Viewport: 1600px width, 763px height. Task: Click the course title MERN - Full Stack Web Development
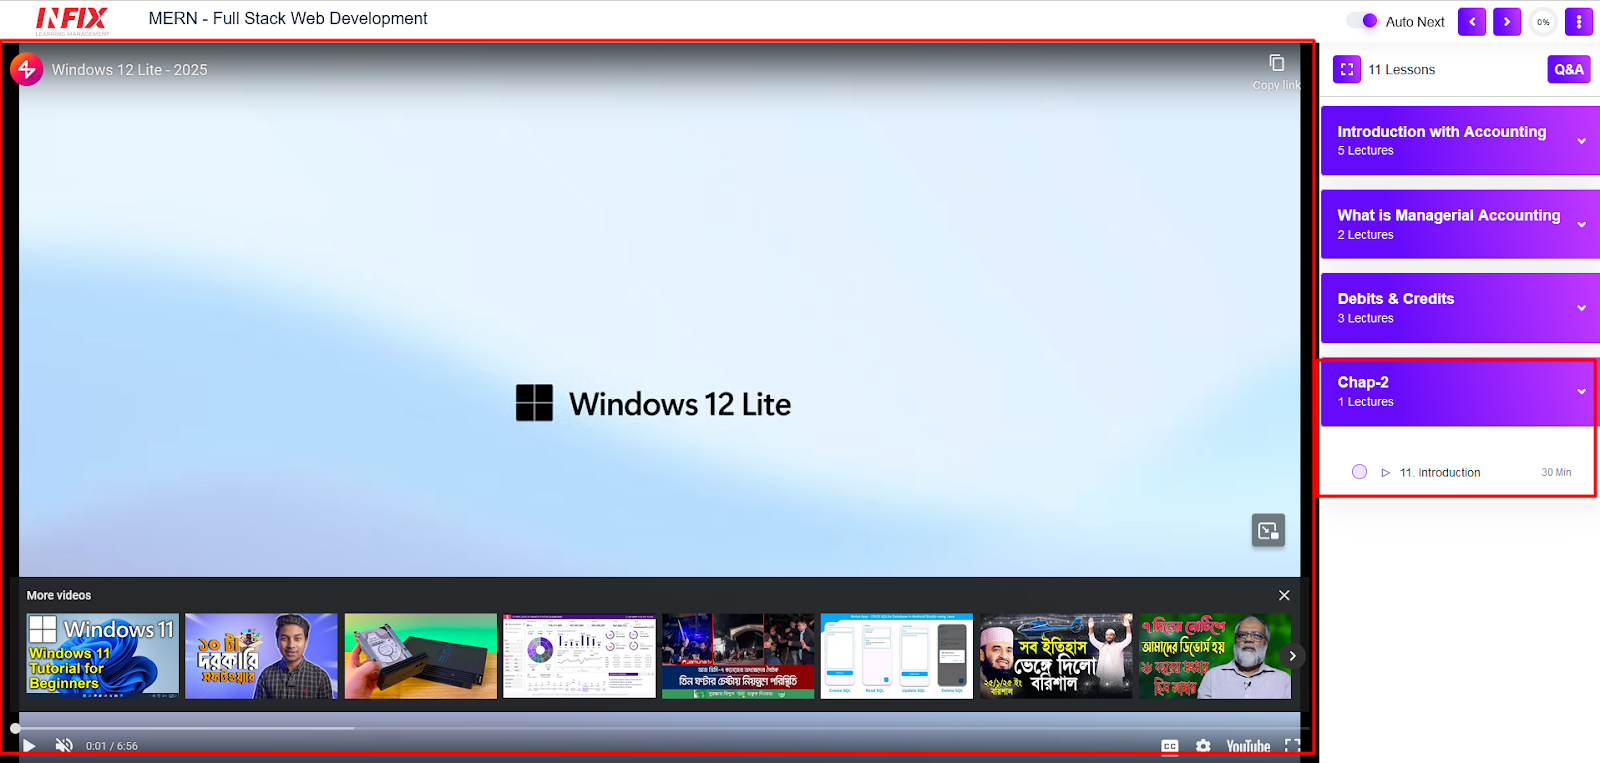point(288,19)
